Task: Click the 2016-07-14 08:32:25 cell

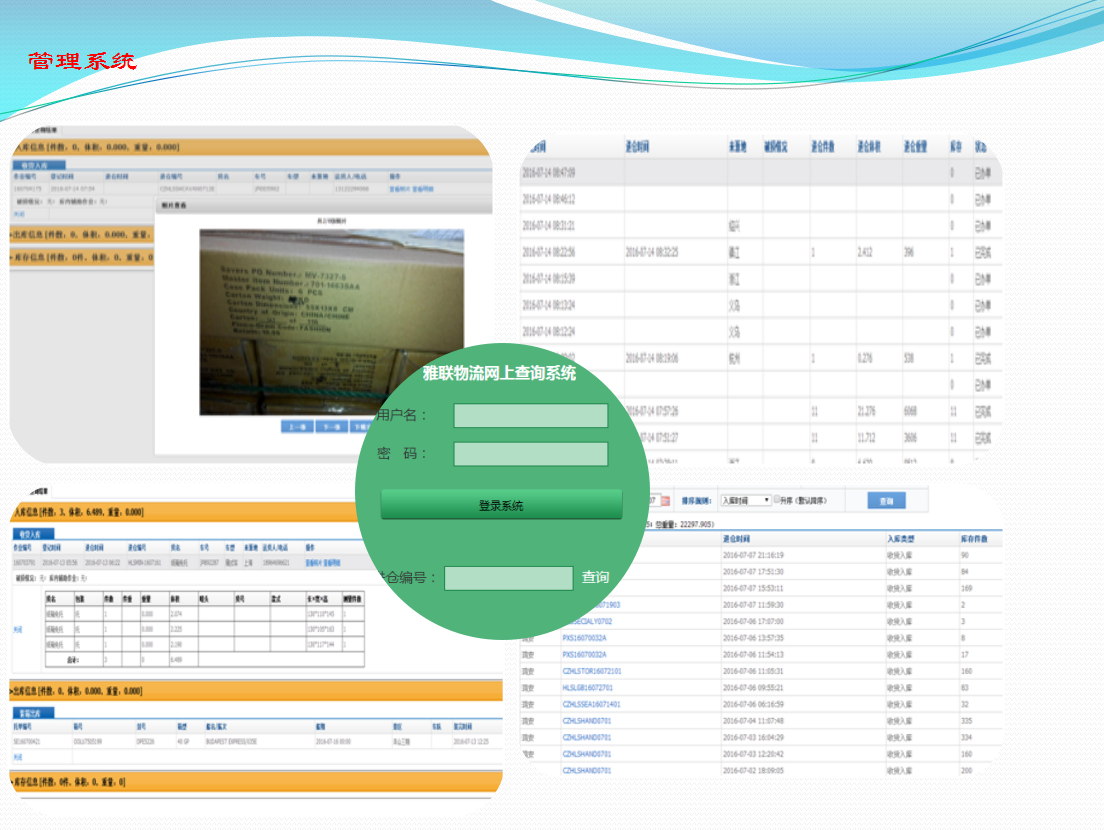Action: pos(652,252)
